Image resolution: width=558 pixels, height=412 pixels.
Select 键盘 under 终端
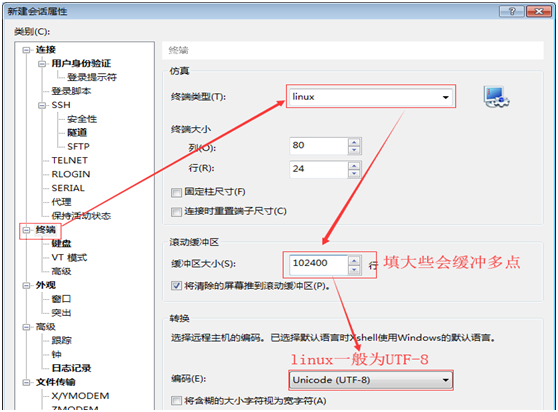coord(62,244)
